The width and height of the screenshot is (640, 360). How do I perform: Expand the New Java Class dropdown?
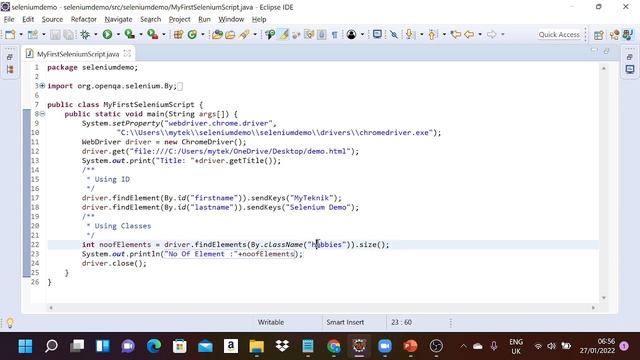(x=202, y=35)
